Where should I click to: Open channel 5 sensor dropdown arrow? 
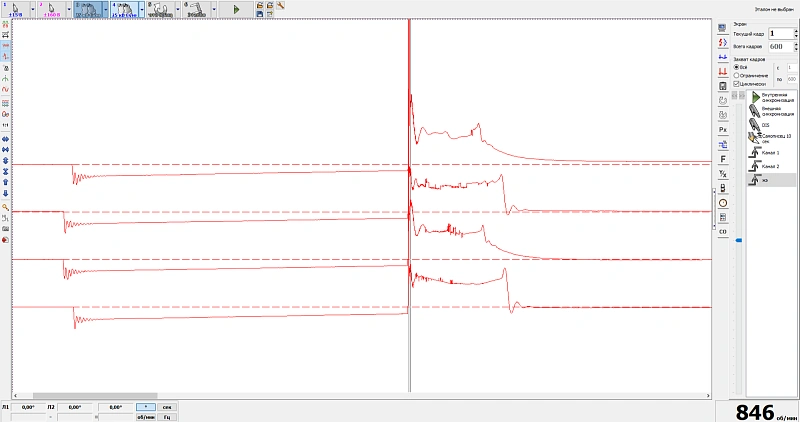178,9
